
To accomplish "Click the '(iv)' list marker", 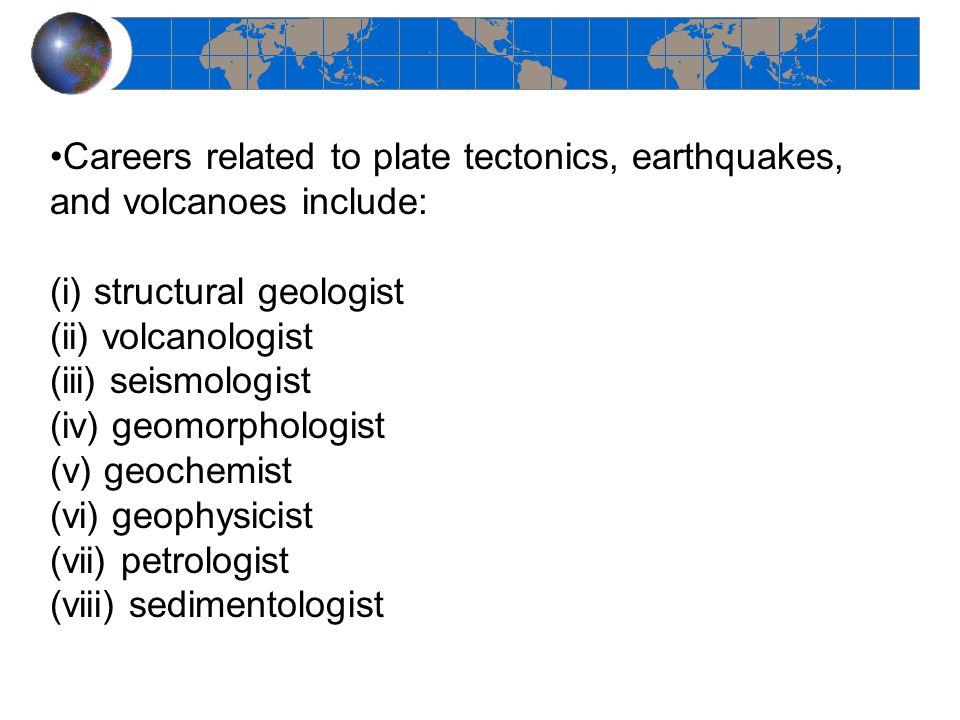I will [74, 427].
